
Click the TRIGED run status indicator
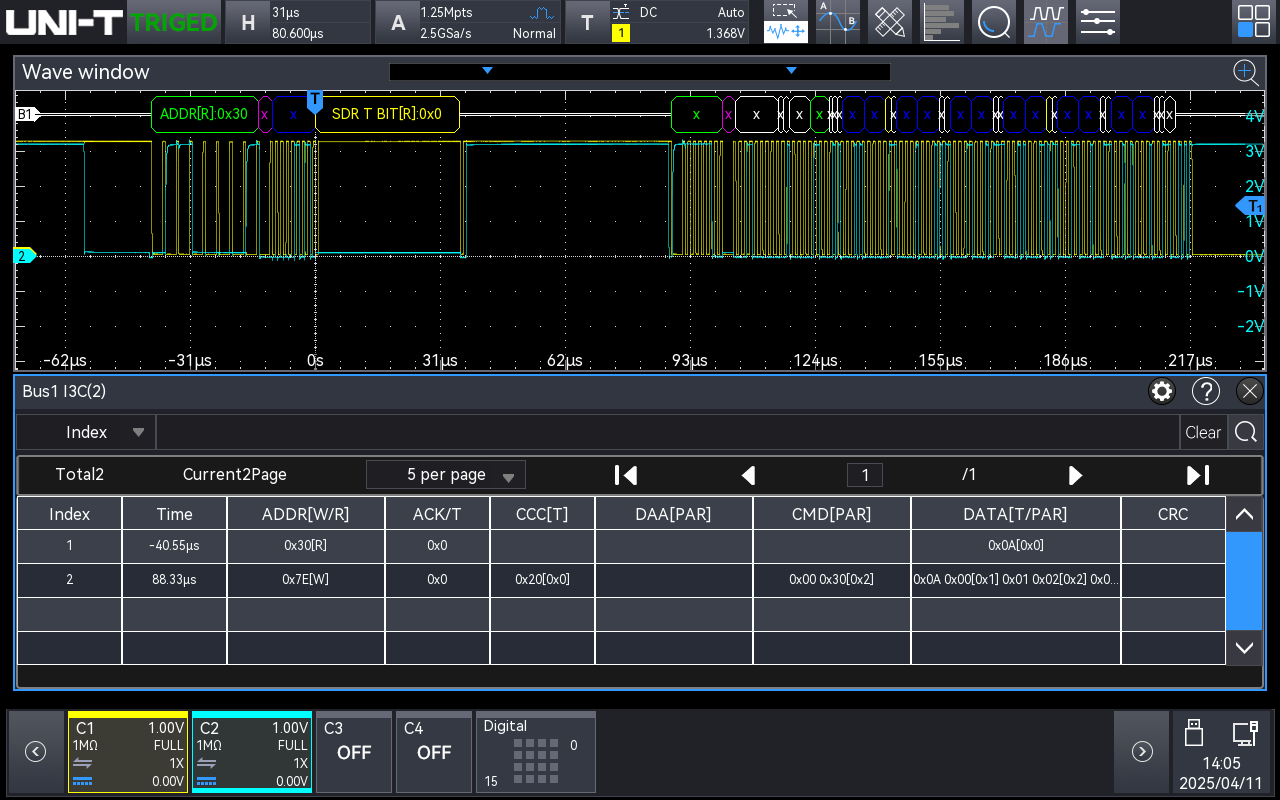coord(174,22)
